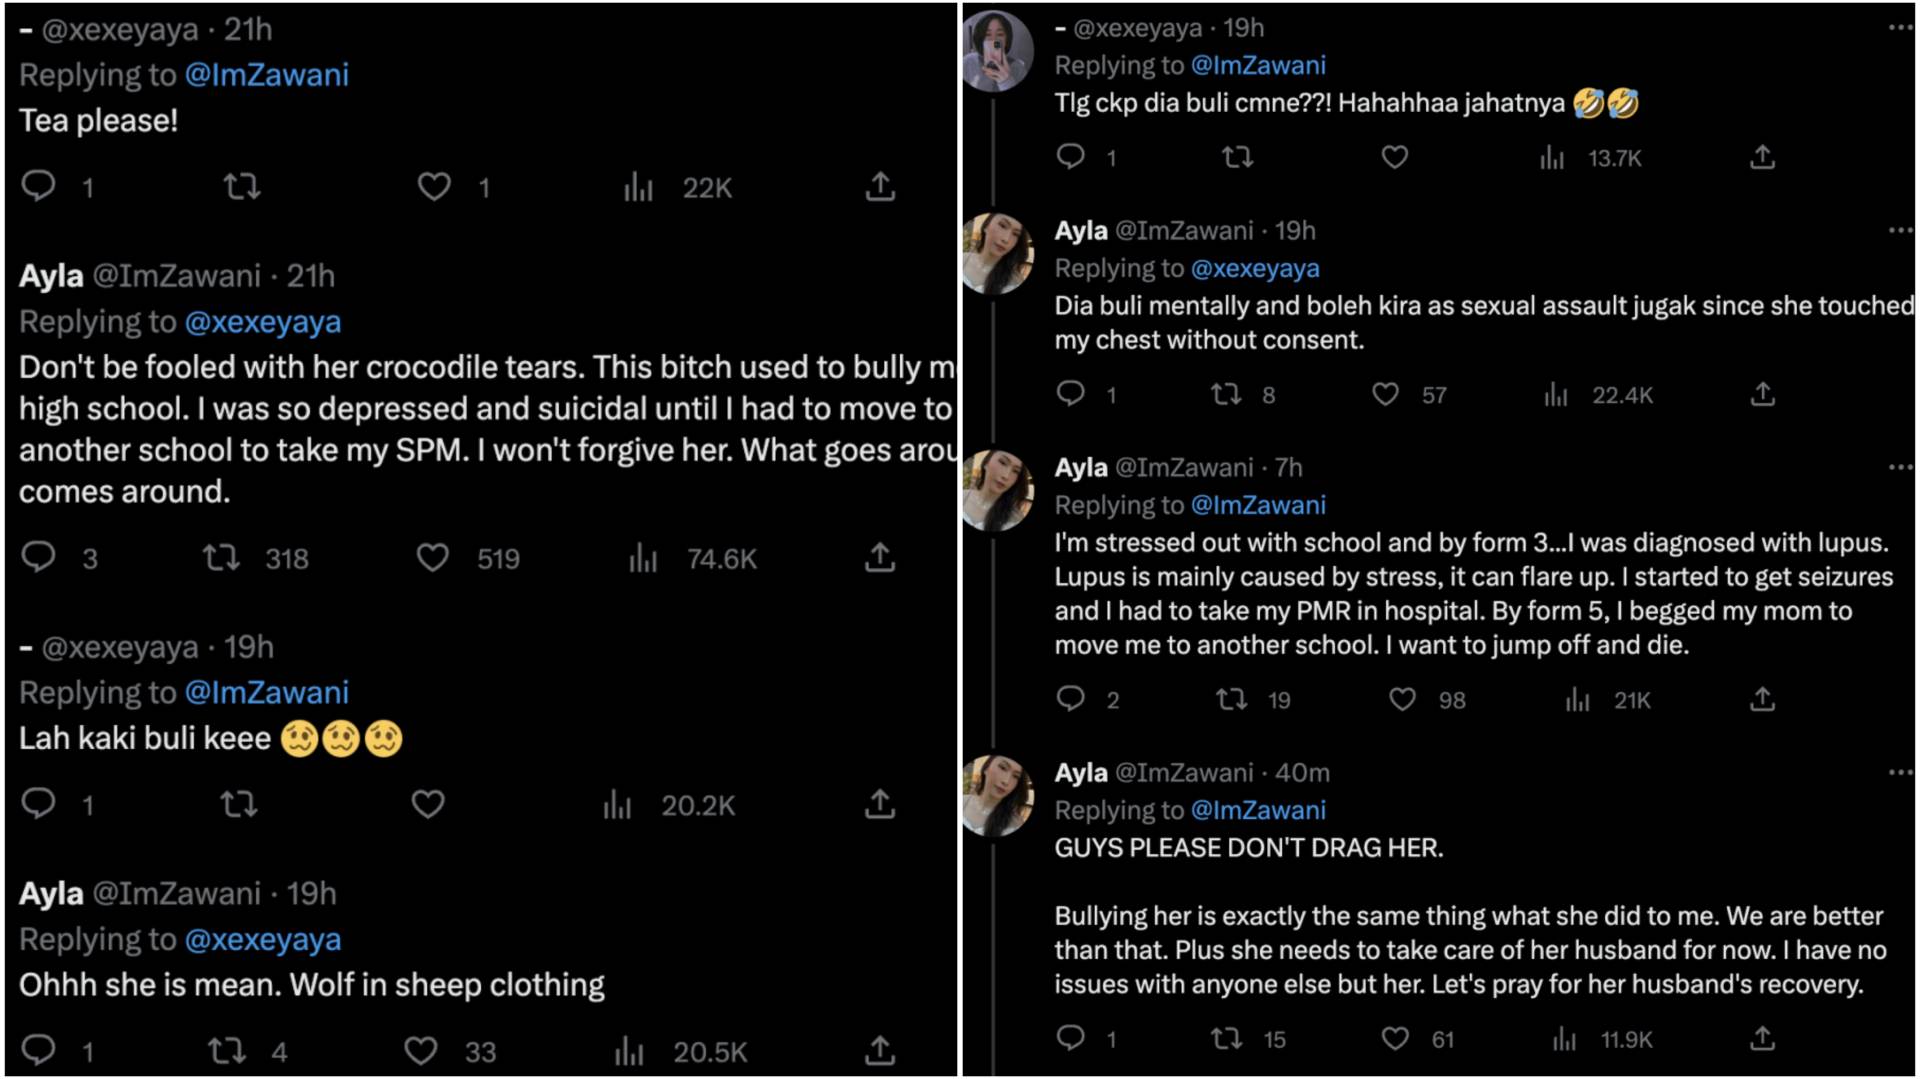Share the "Wolf in sheep clothing" tweet
The height and width of the screenshot is (1079, 1920).
pyautogui.click(x=880, y=1050)
